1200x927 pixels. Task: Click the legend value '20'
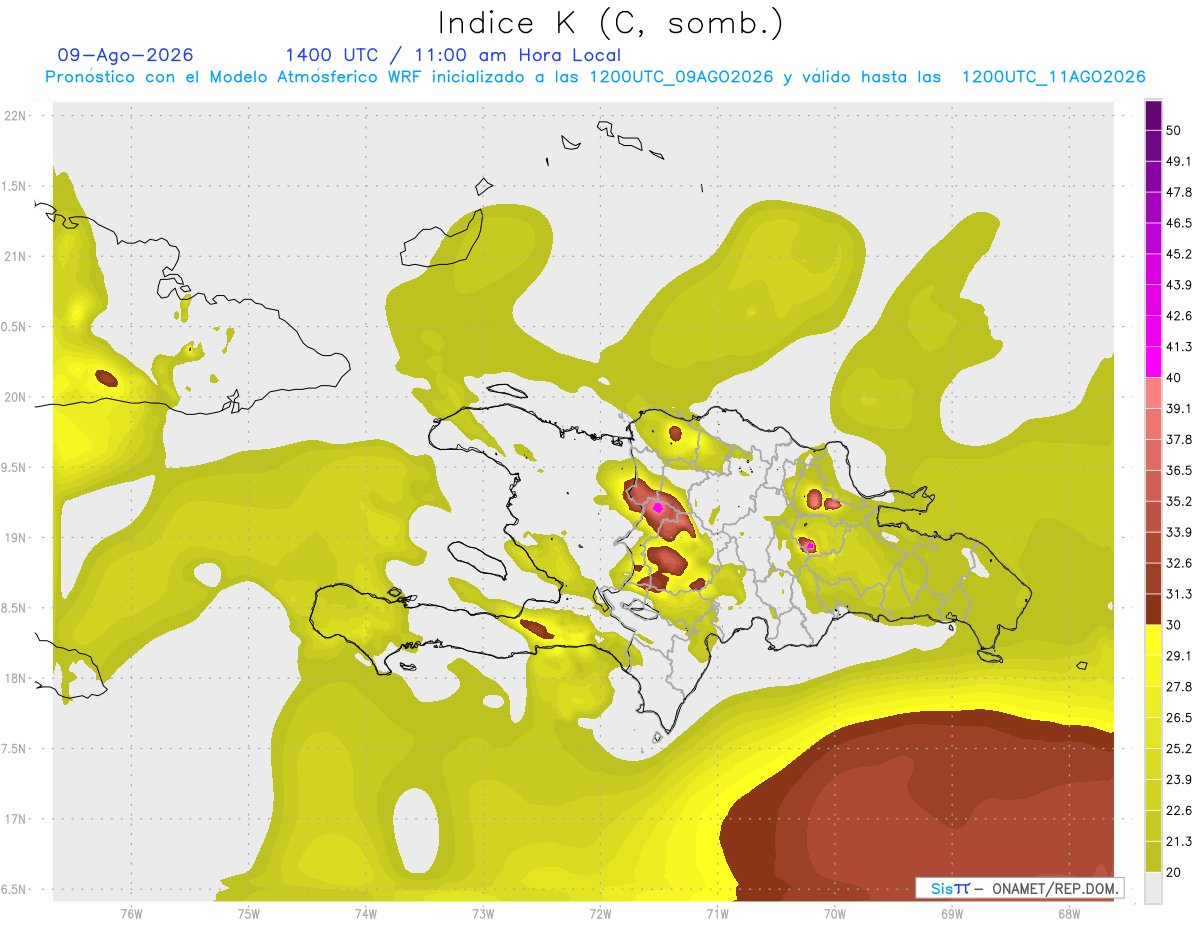point(1175,871)
